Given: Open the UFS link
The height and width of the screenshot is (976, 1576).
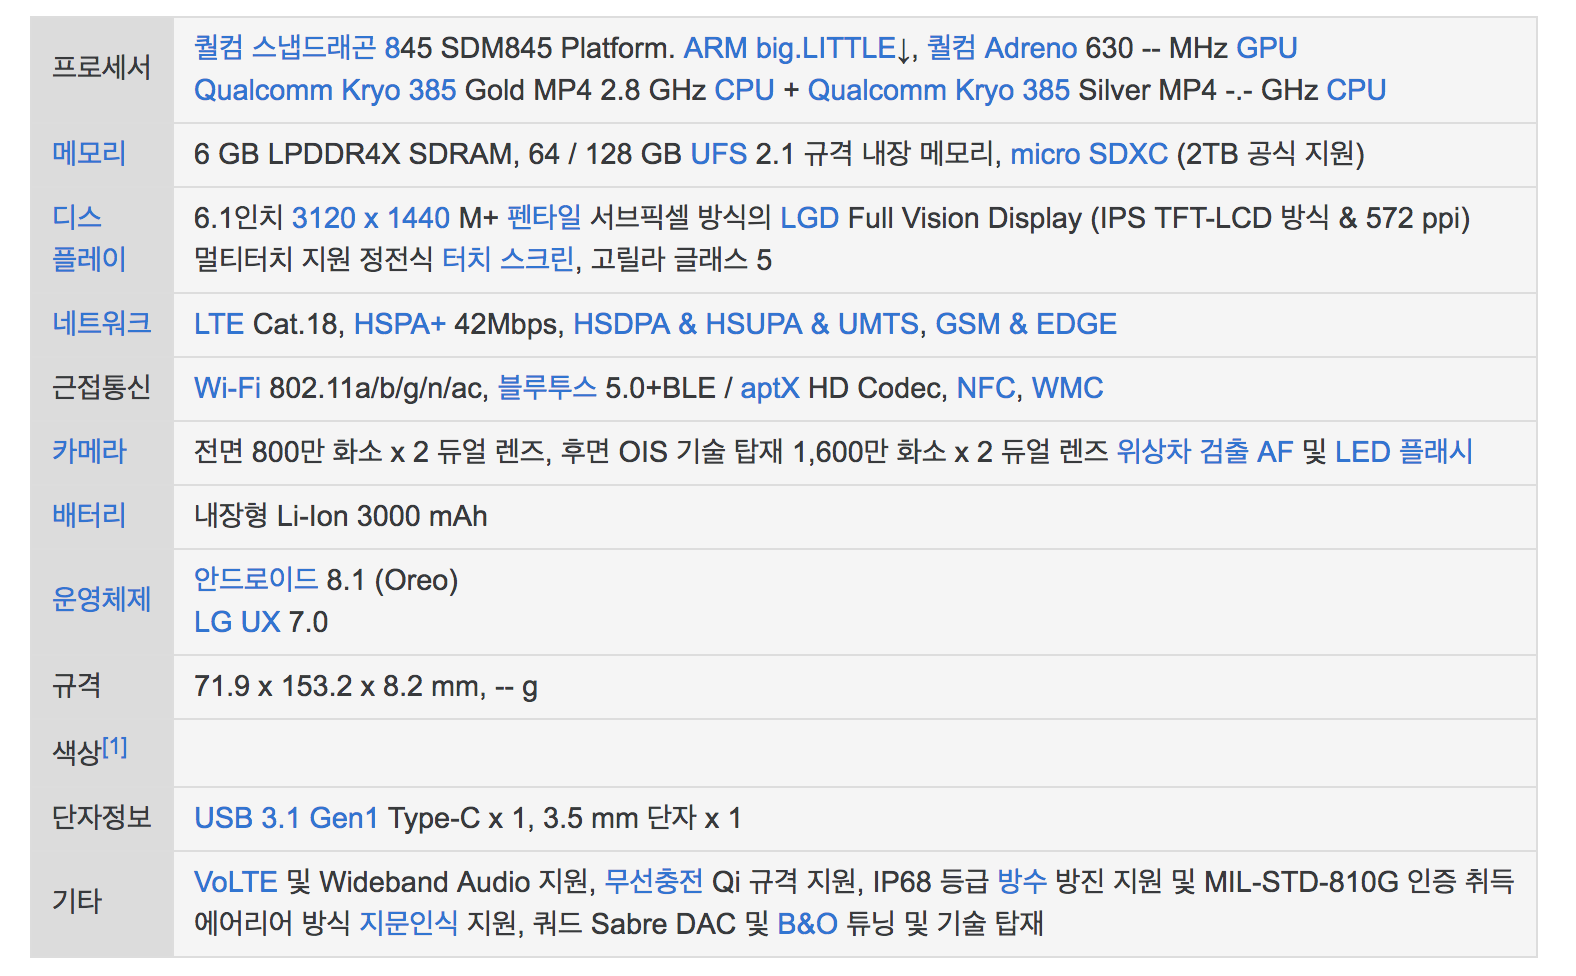Looking at the screenshot, I should [719, 154].
